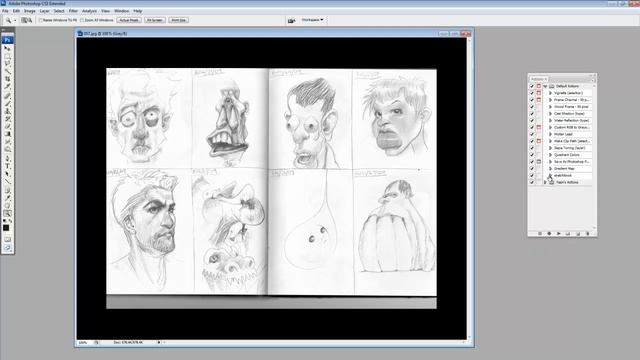Click the Print Size button
The width and height of the screenshot is (640, 360).
pos(178,20)
